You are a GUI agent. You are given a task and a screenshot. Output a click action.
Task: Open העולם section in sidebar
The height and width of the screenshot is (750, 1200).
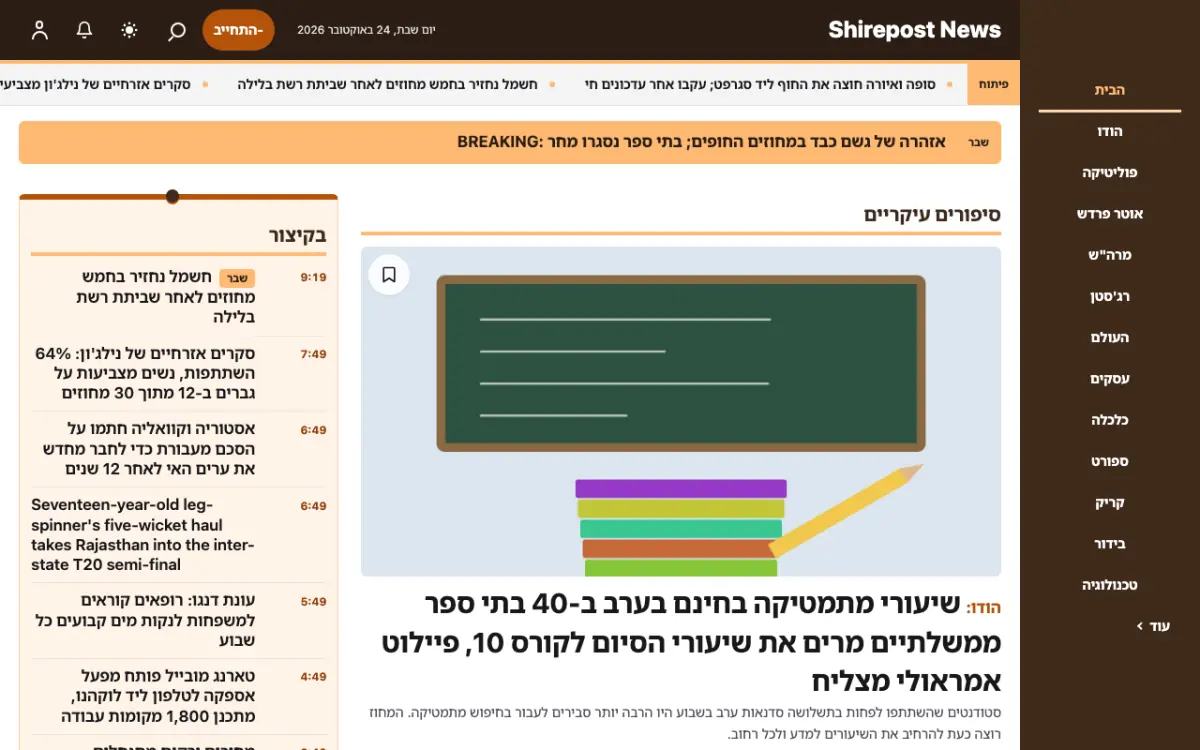(1110, 338)
